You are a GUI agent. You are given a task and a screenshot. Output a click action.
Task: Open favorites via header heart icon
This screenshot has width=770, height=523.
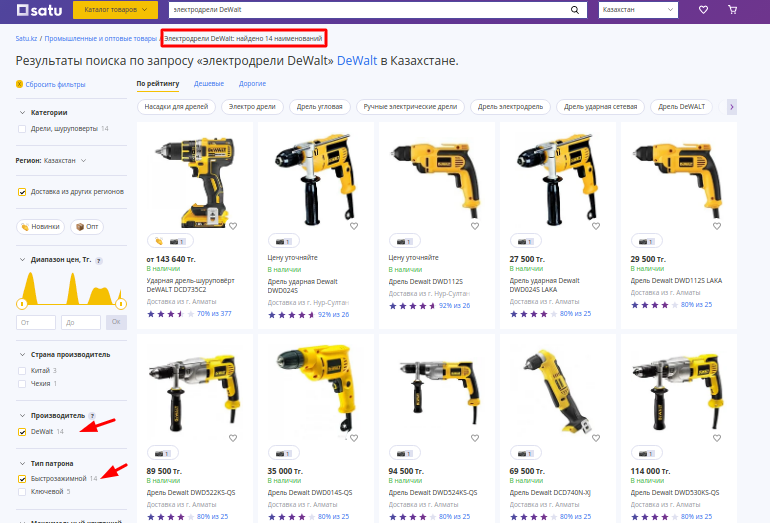point(703,10)
